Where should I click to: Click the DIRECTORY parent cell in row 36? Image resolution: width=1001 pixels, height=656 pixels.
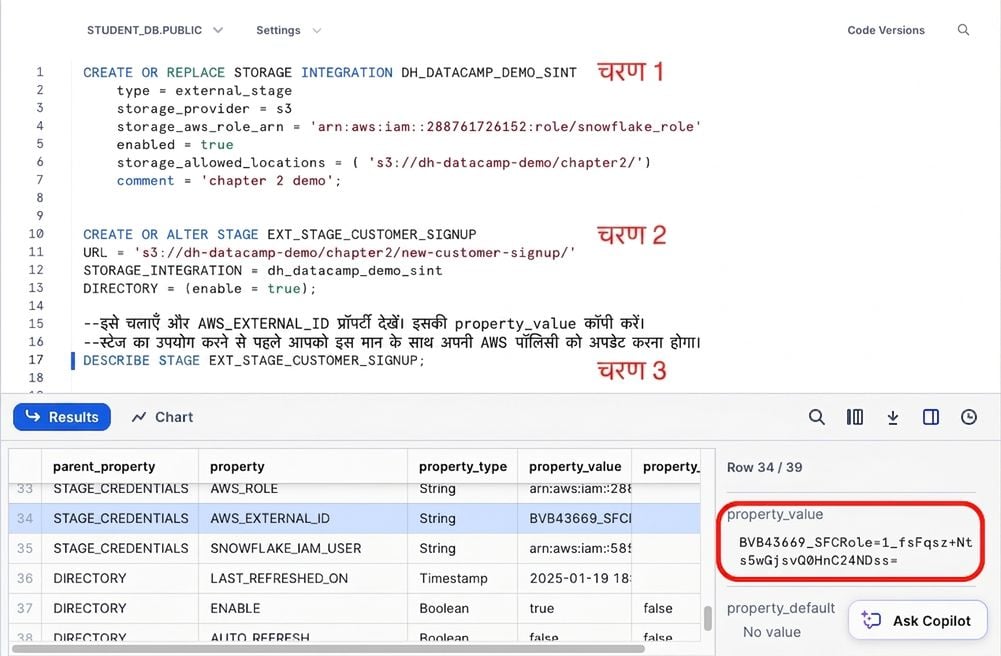pyautogui.click(x=120, y=578)
